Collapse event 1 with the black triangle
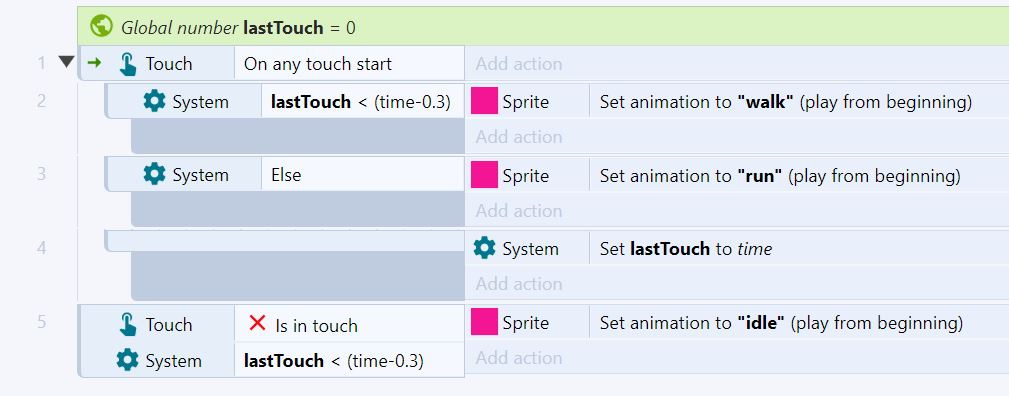The height and width of the screenshot is (396, 1009). 66,62
